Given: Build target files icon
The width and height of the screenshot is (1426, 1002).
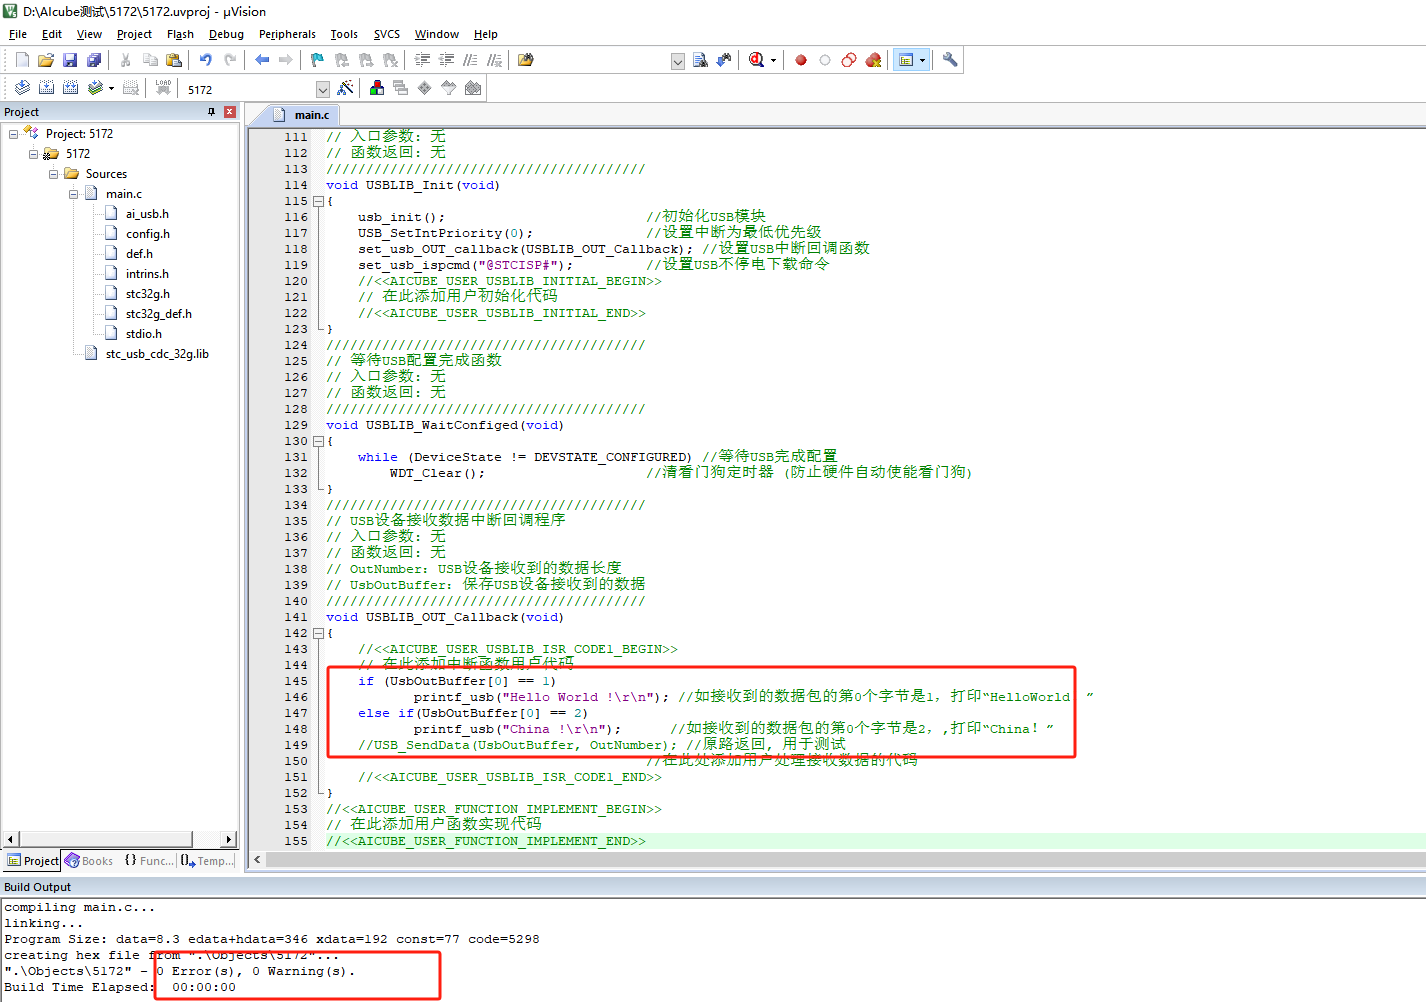Looking at the screenshot, I should click(x=46, y=88).
